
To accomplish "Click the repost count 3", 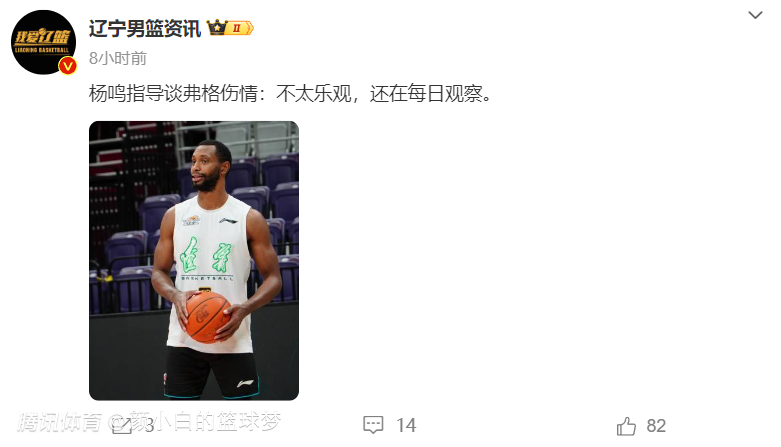I will click(149, 426).
